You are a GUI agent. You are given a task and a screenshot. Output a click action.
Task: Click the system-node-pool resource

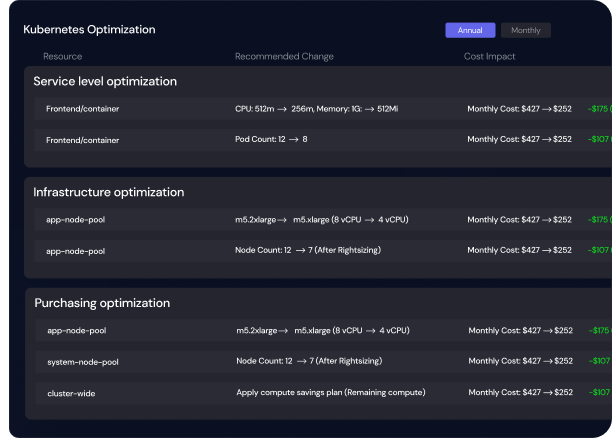[x=83, y=362]
